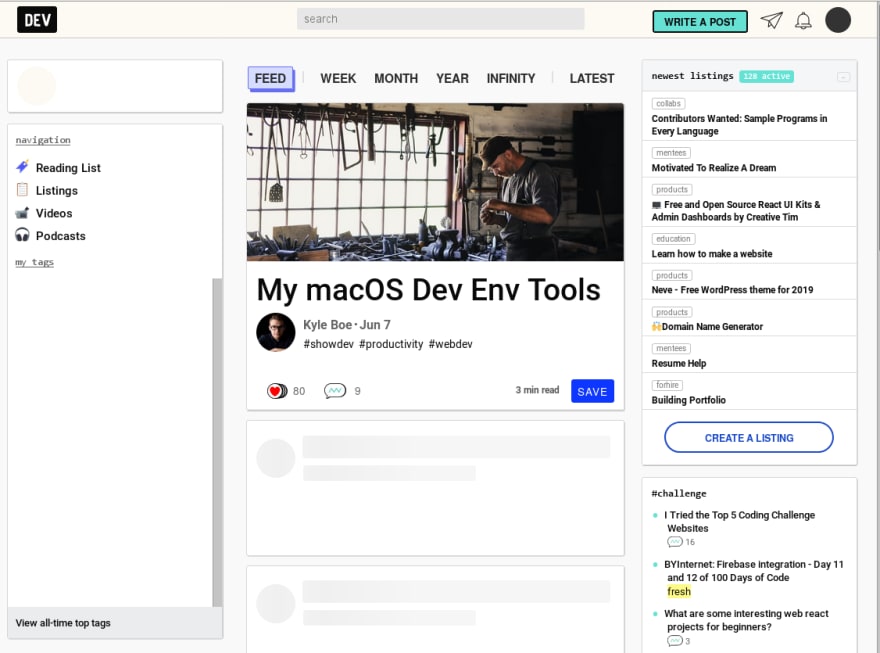Click Kyle Boe author name

(327, 325)
